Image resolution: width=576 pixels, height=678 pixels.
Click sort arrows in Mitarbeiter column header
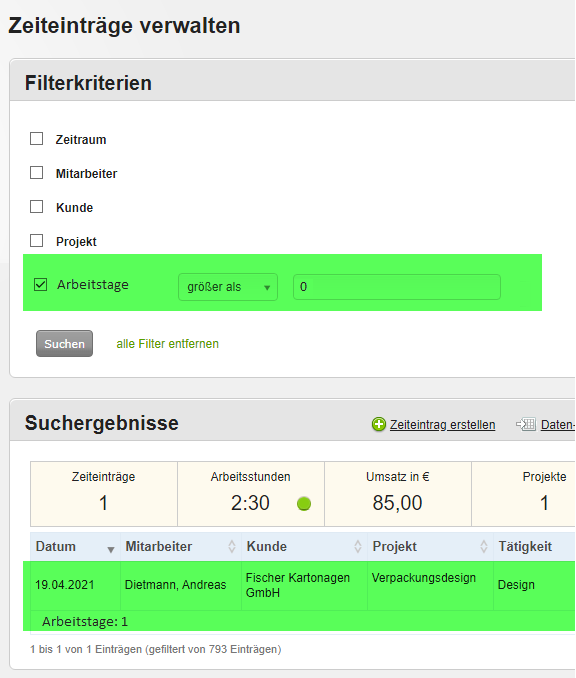click(x=232, y=547)
